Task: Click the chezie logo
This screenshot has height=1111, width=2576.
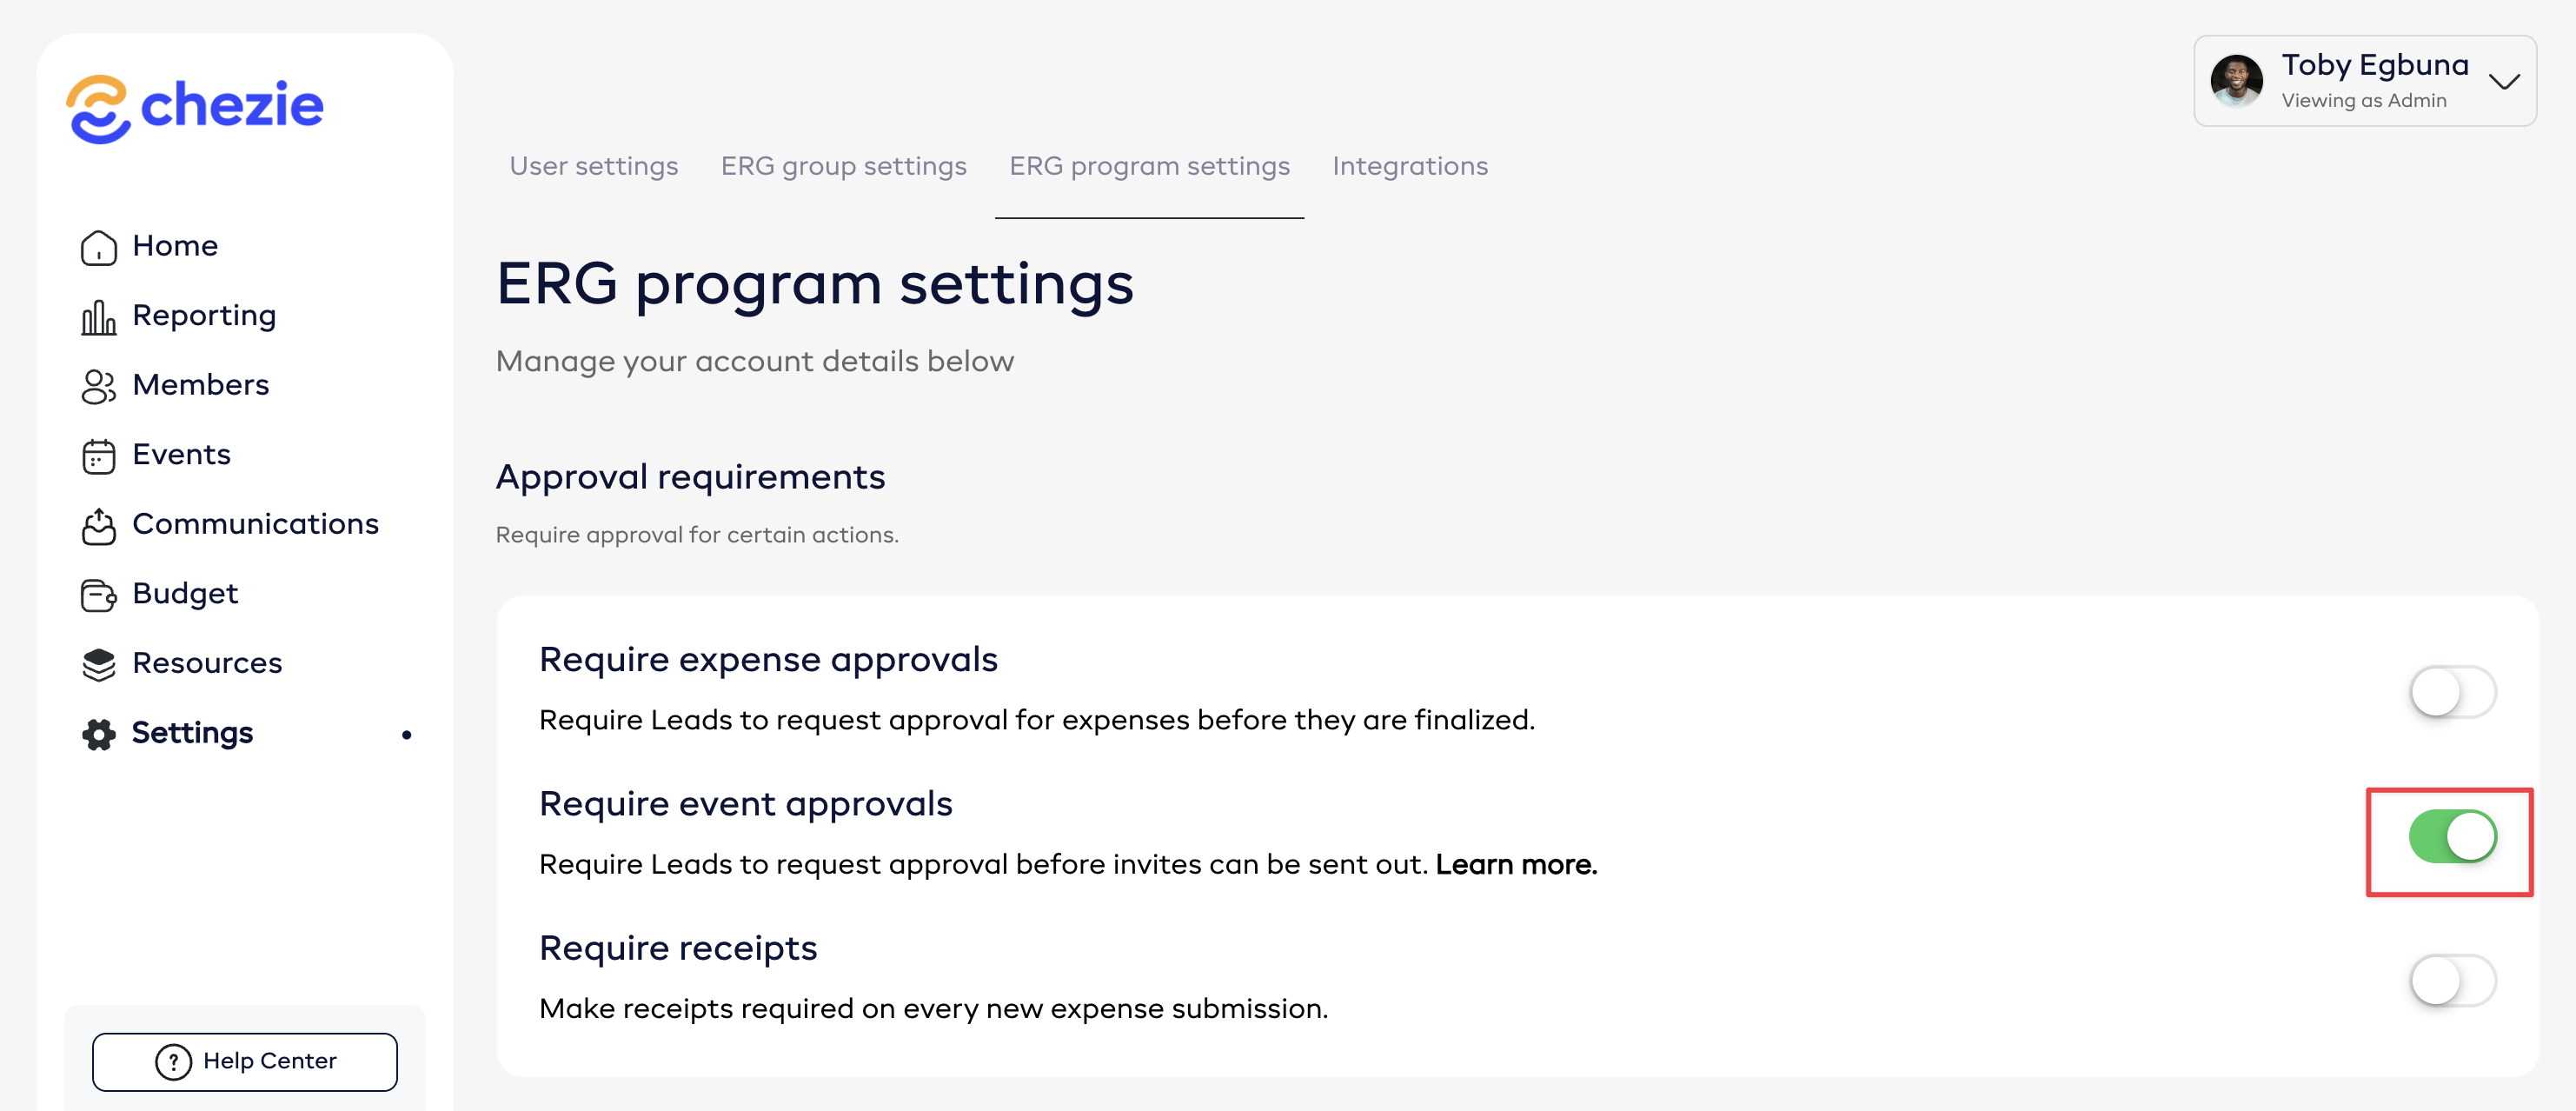Action: pyautogui.click(x=195, y=107)
